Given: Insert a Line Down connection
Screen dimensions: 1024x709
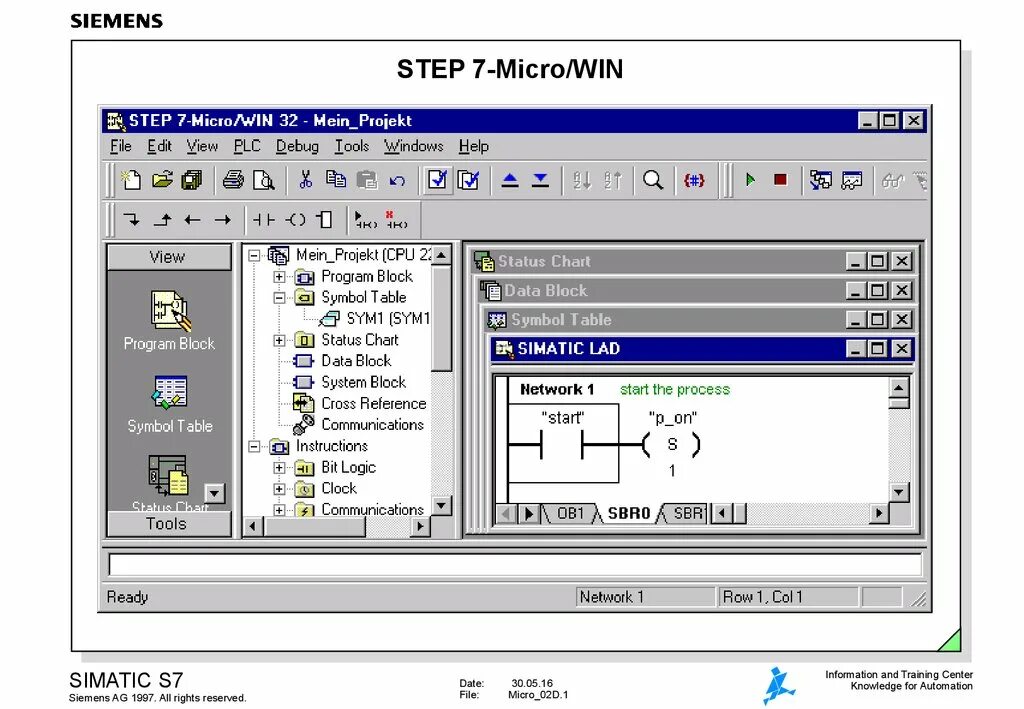Looking at the screenshot, I should pyautogui.click(x=132, y=220).
